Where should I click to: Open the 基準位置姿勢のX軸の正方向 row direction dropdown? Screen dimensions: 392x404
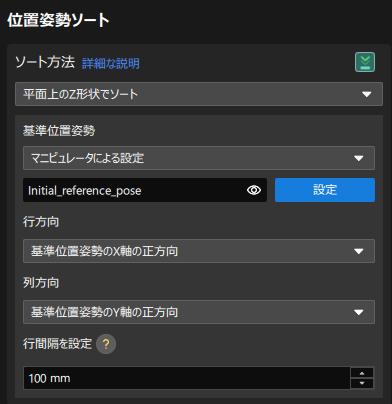tap(199, 251)
